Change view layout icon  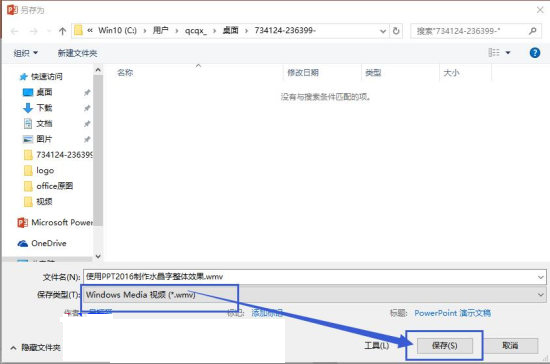(x=494, y=53)
